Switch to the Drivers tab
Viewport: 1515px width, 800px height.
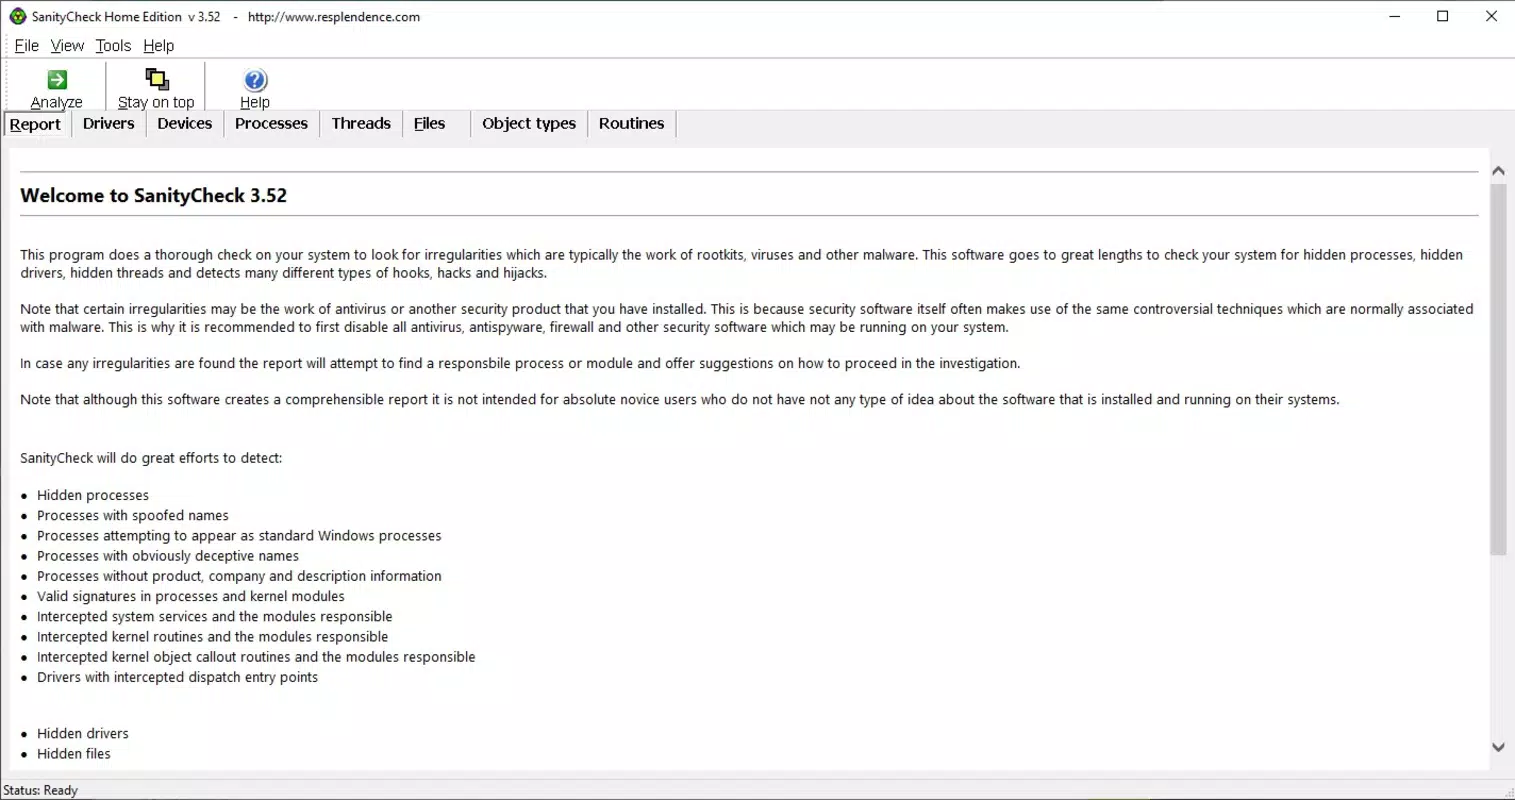(x=109, y=123)
